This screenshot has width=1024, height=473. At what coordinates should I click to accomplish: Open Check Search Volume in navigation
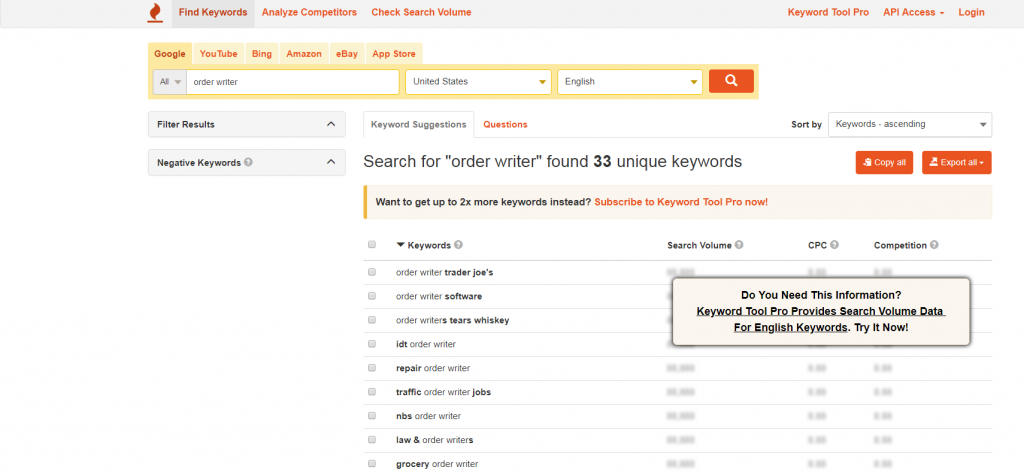421,12
